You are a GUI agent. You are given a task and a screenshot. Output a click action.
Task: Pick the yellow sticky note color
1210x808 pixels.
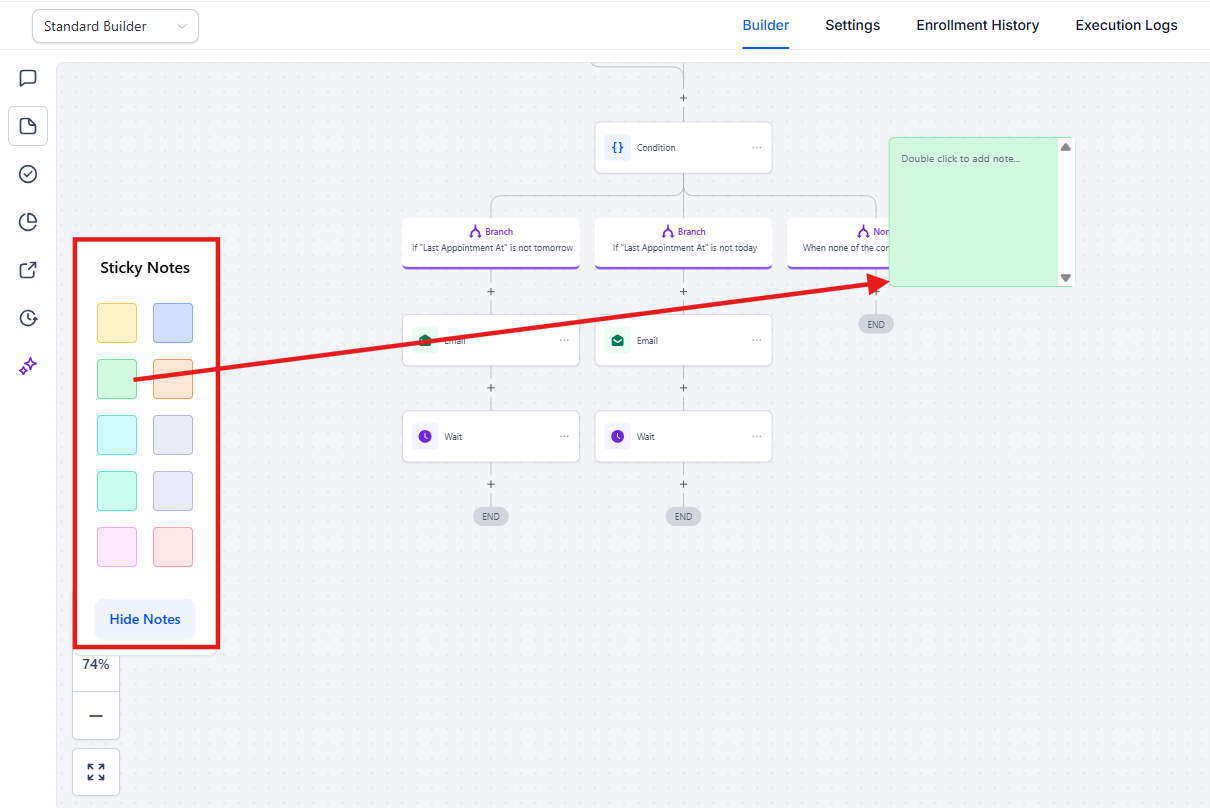pyautogui.click(x=117, y=323)
